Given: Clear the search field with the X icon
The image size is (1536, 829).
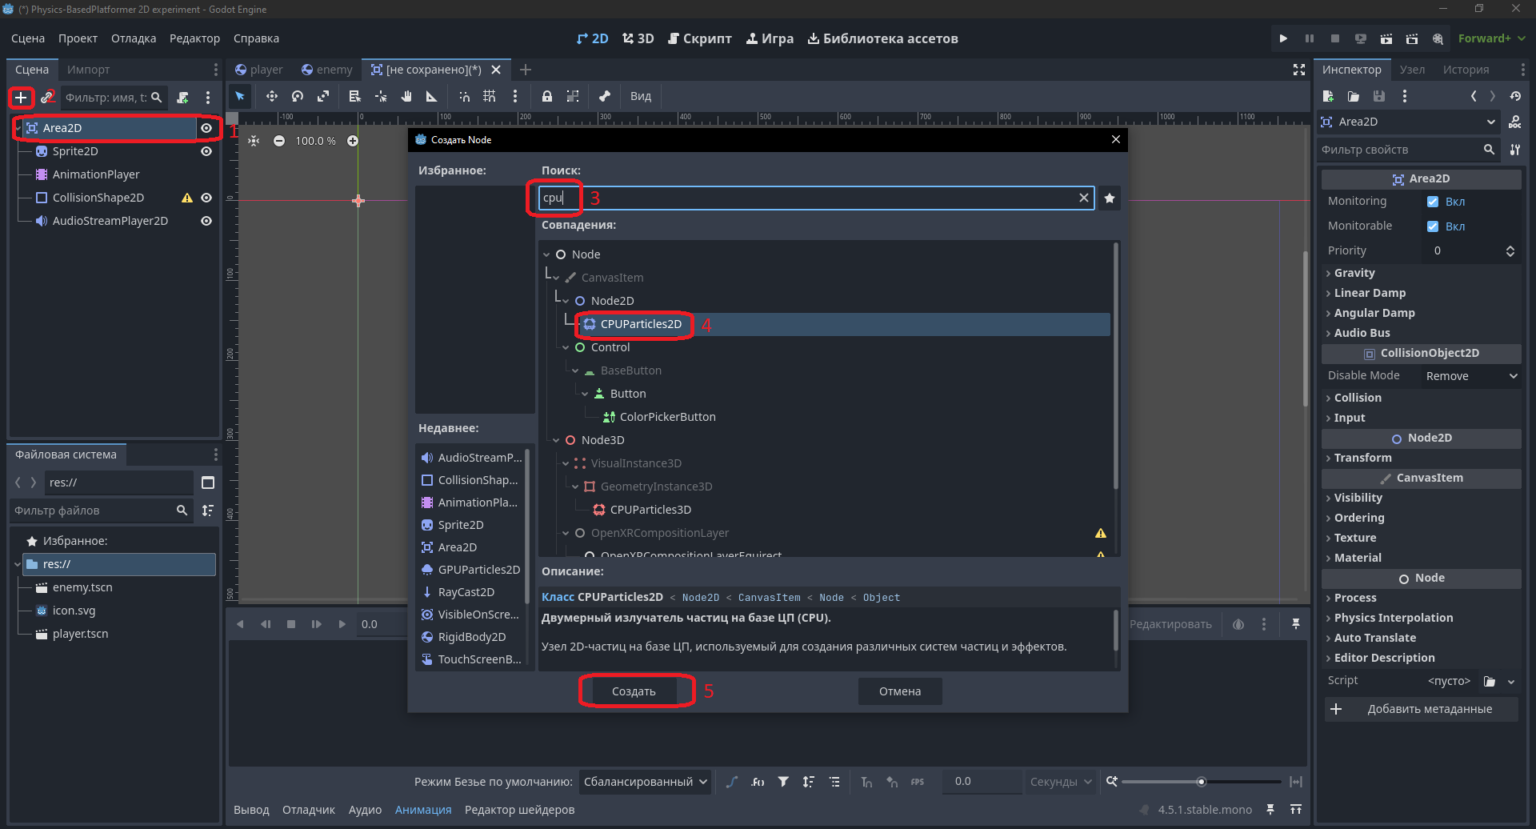Looking at the screenshot, I should pyautogui.click(x=1083, y=198).
